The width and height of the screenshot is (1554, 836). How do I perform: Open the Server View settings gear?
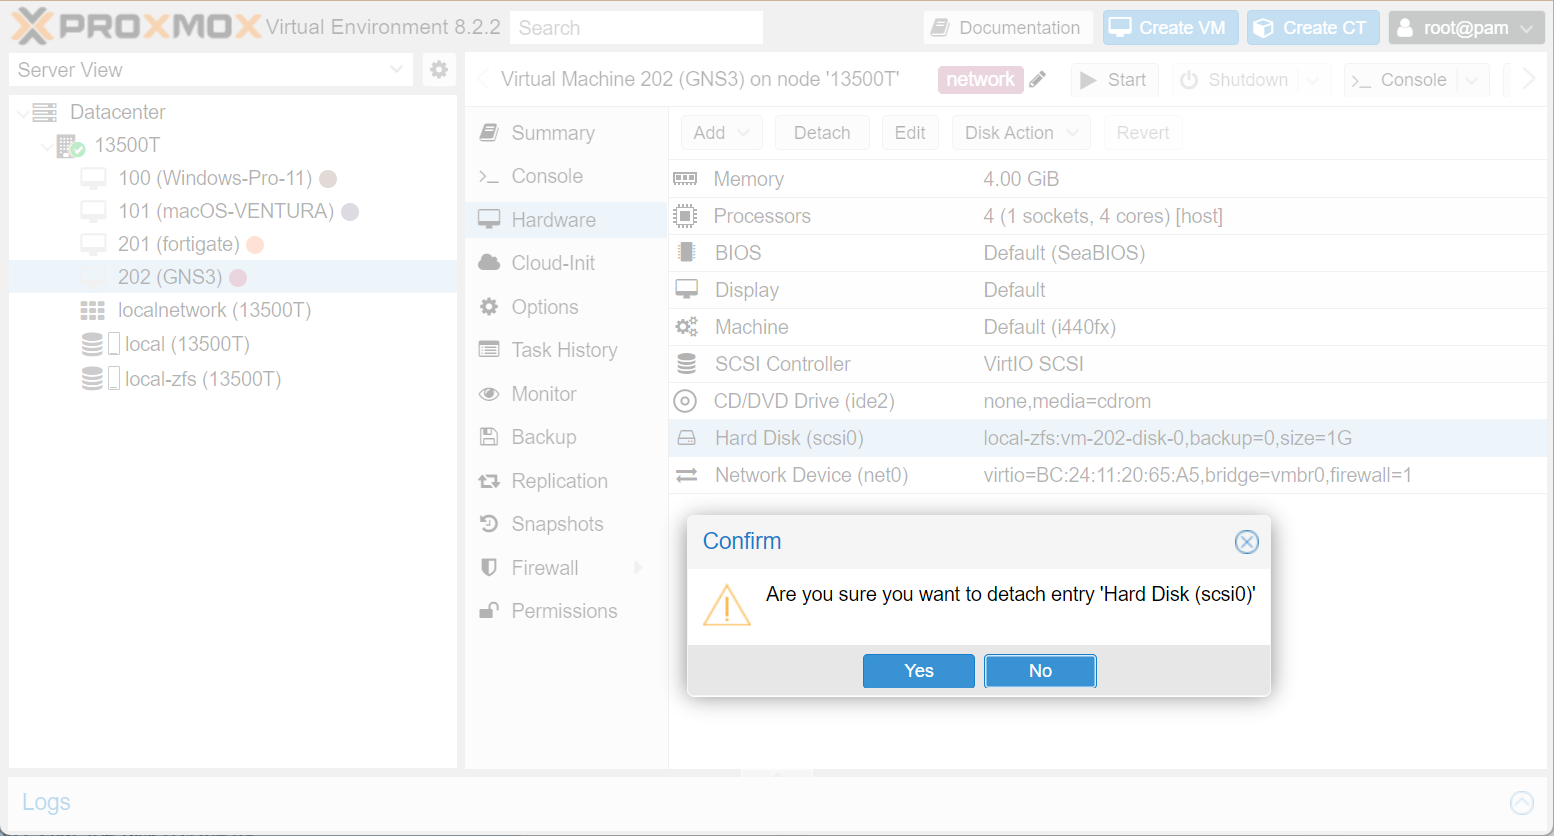click(439, 69)
